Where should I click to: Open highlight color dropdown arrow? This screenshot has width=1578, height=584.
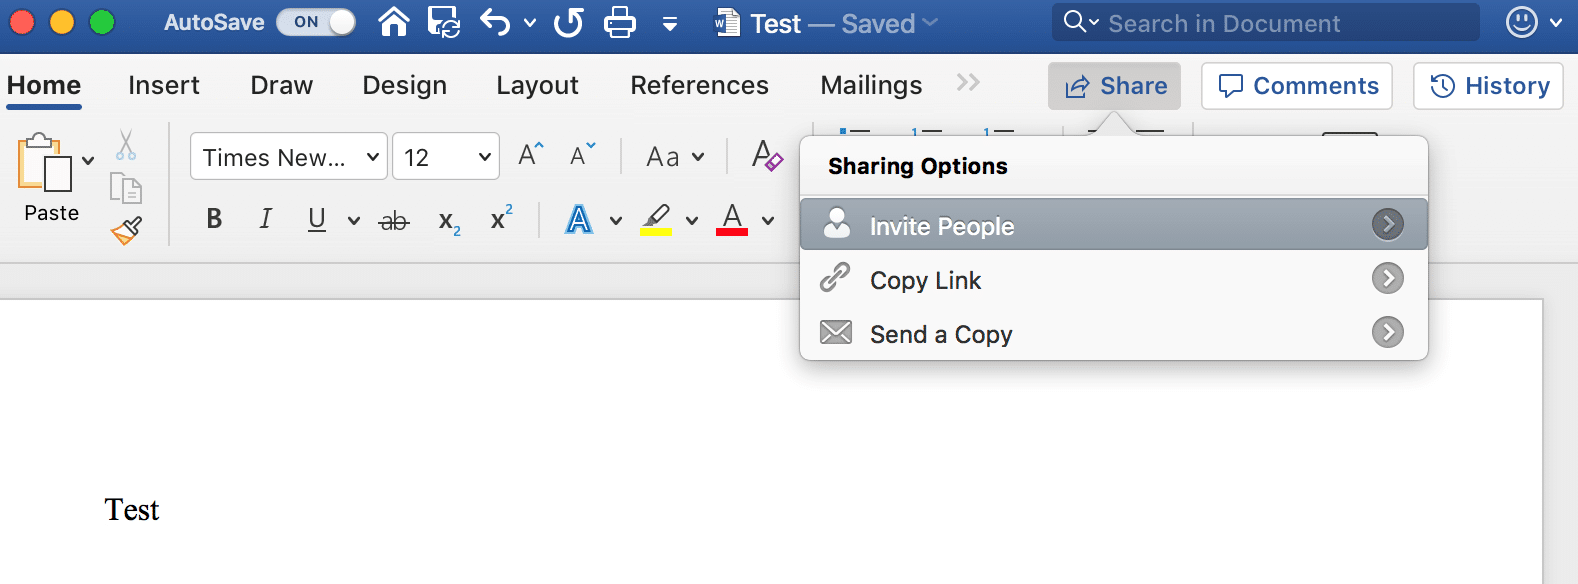click(692, 221)
